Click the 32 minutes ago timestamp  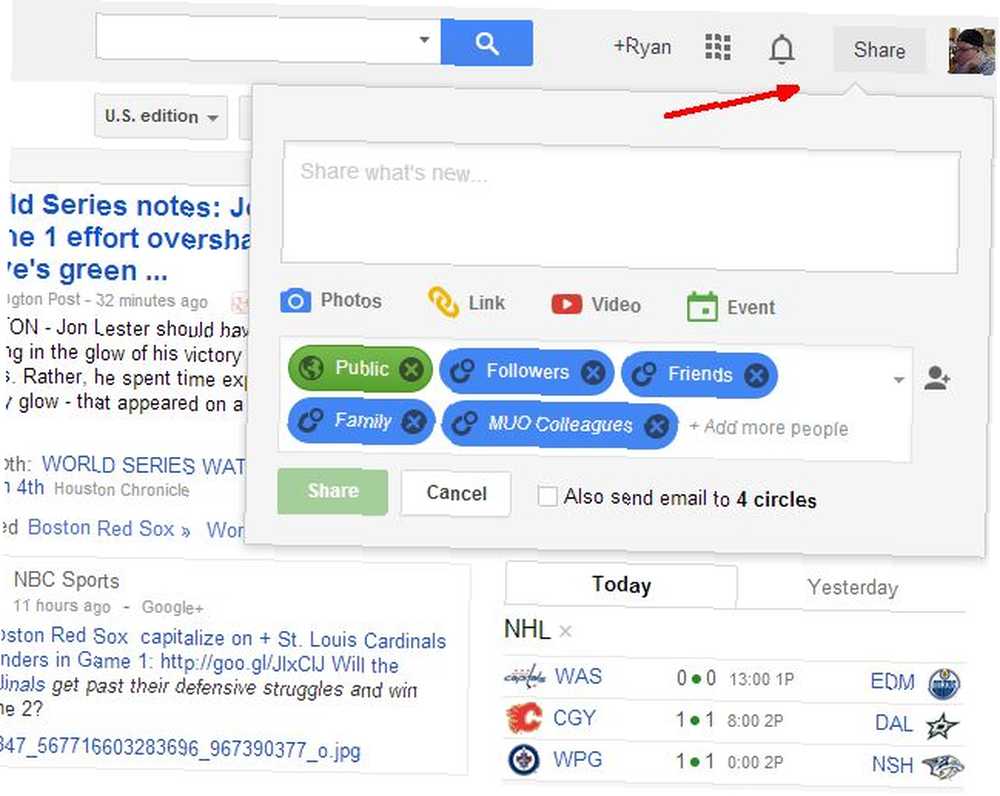click(x=151, y=300)
